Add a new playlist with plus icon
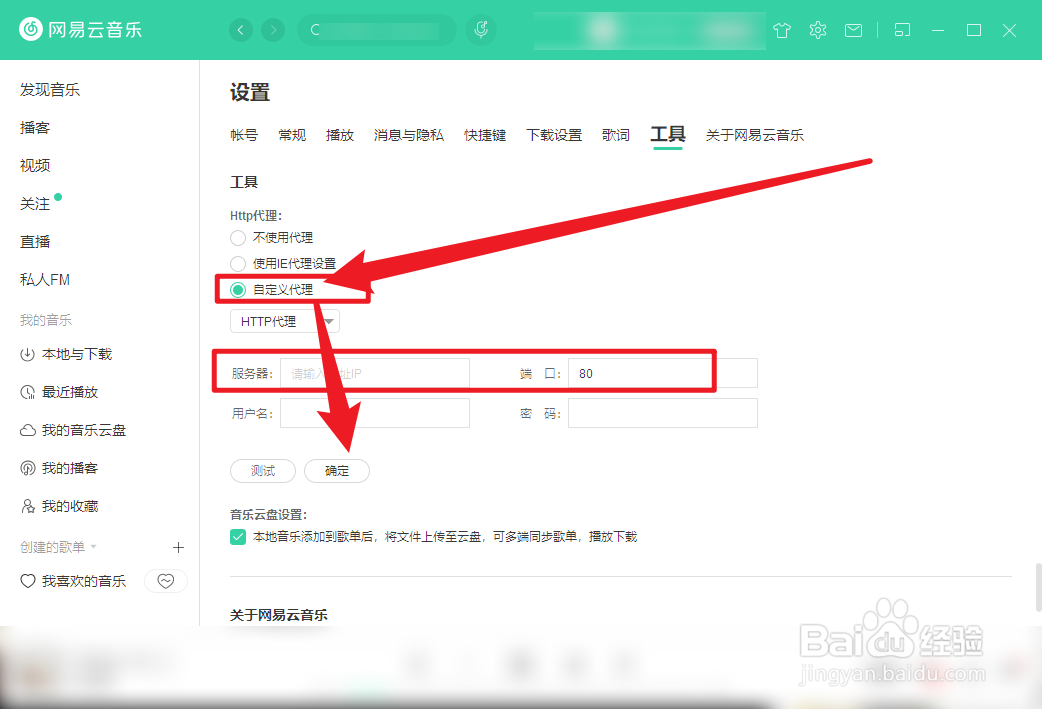 point(178,548)
